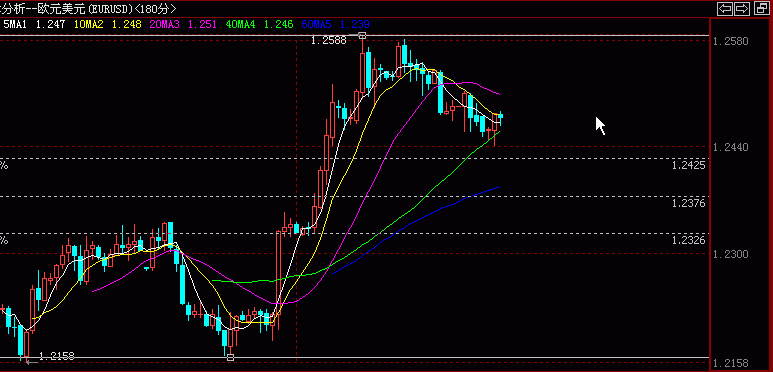The image size is (773, 372).
Task: Click the EURUSD 180-minute chart title
Action: click(x=88, y=8)
